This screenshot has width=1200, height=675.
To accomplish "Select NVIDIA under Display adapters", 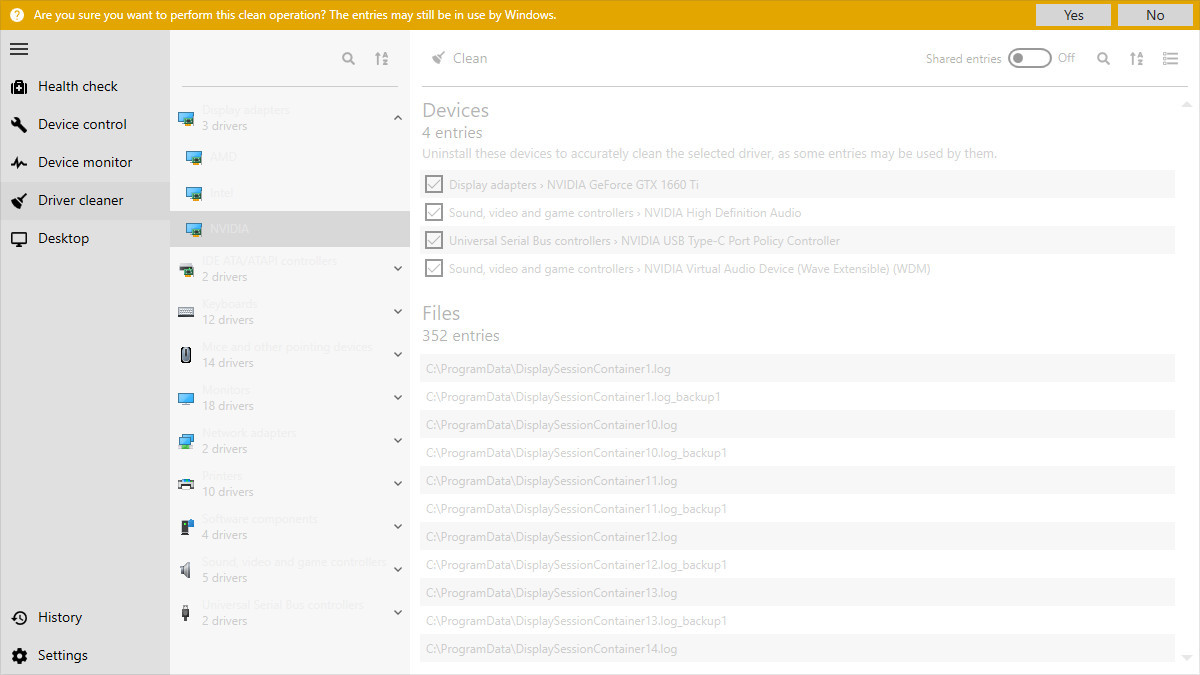I will [x=230, y=228].
